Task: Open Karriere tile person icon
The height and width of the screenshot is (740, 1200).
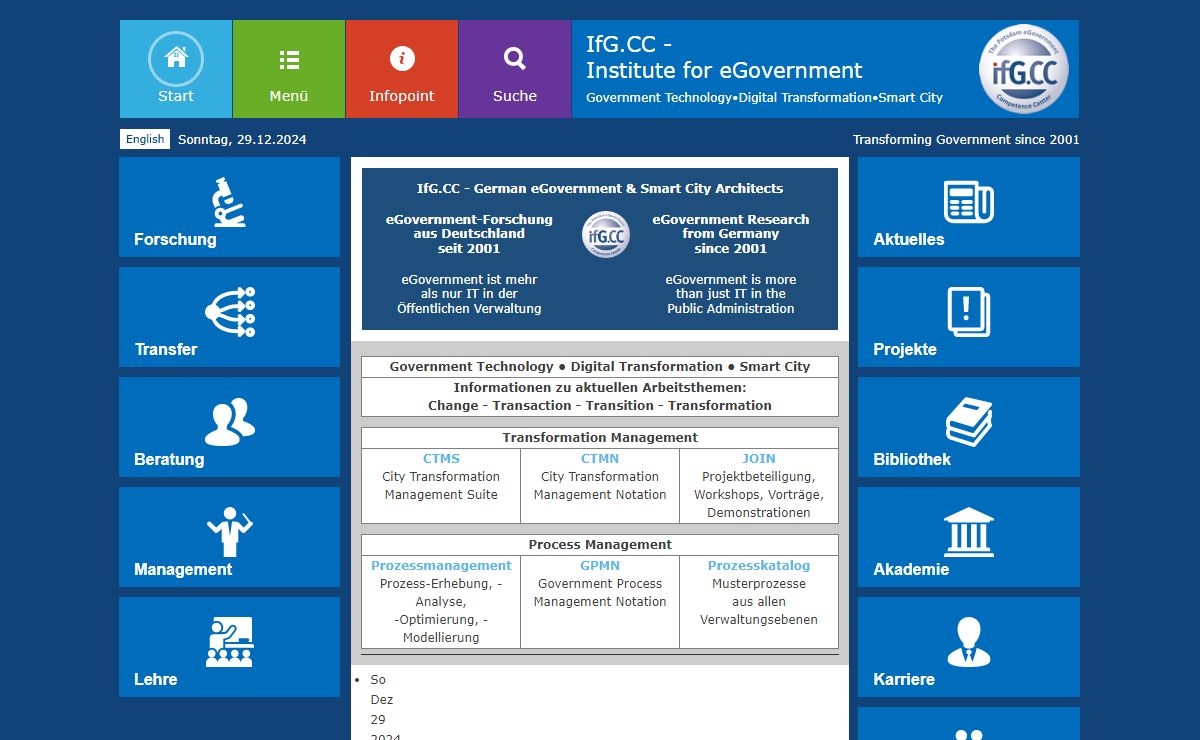Action: [x=969, y=642]
